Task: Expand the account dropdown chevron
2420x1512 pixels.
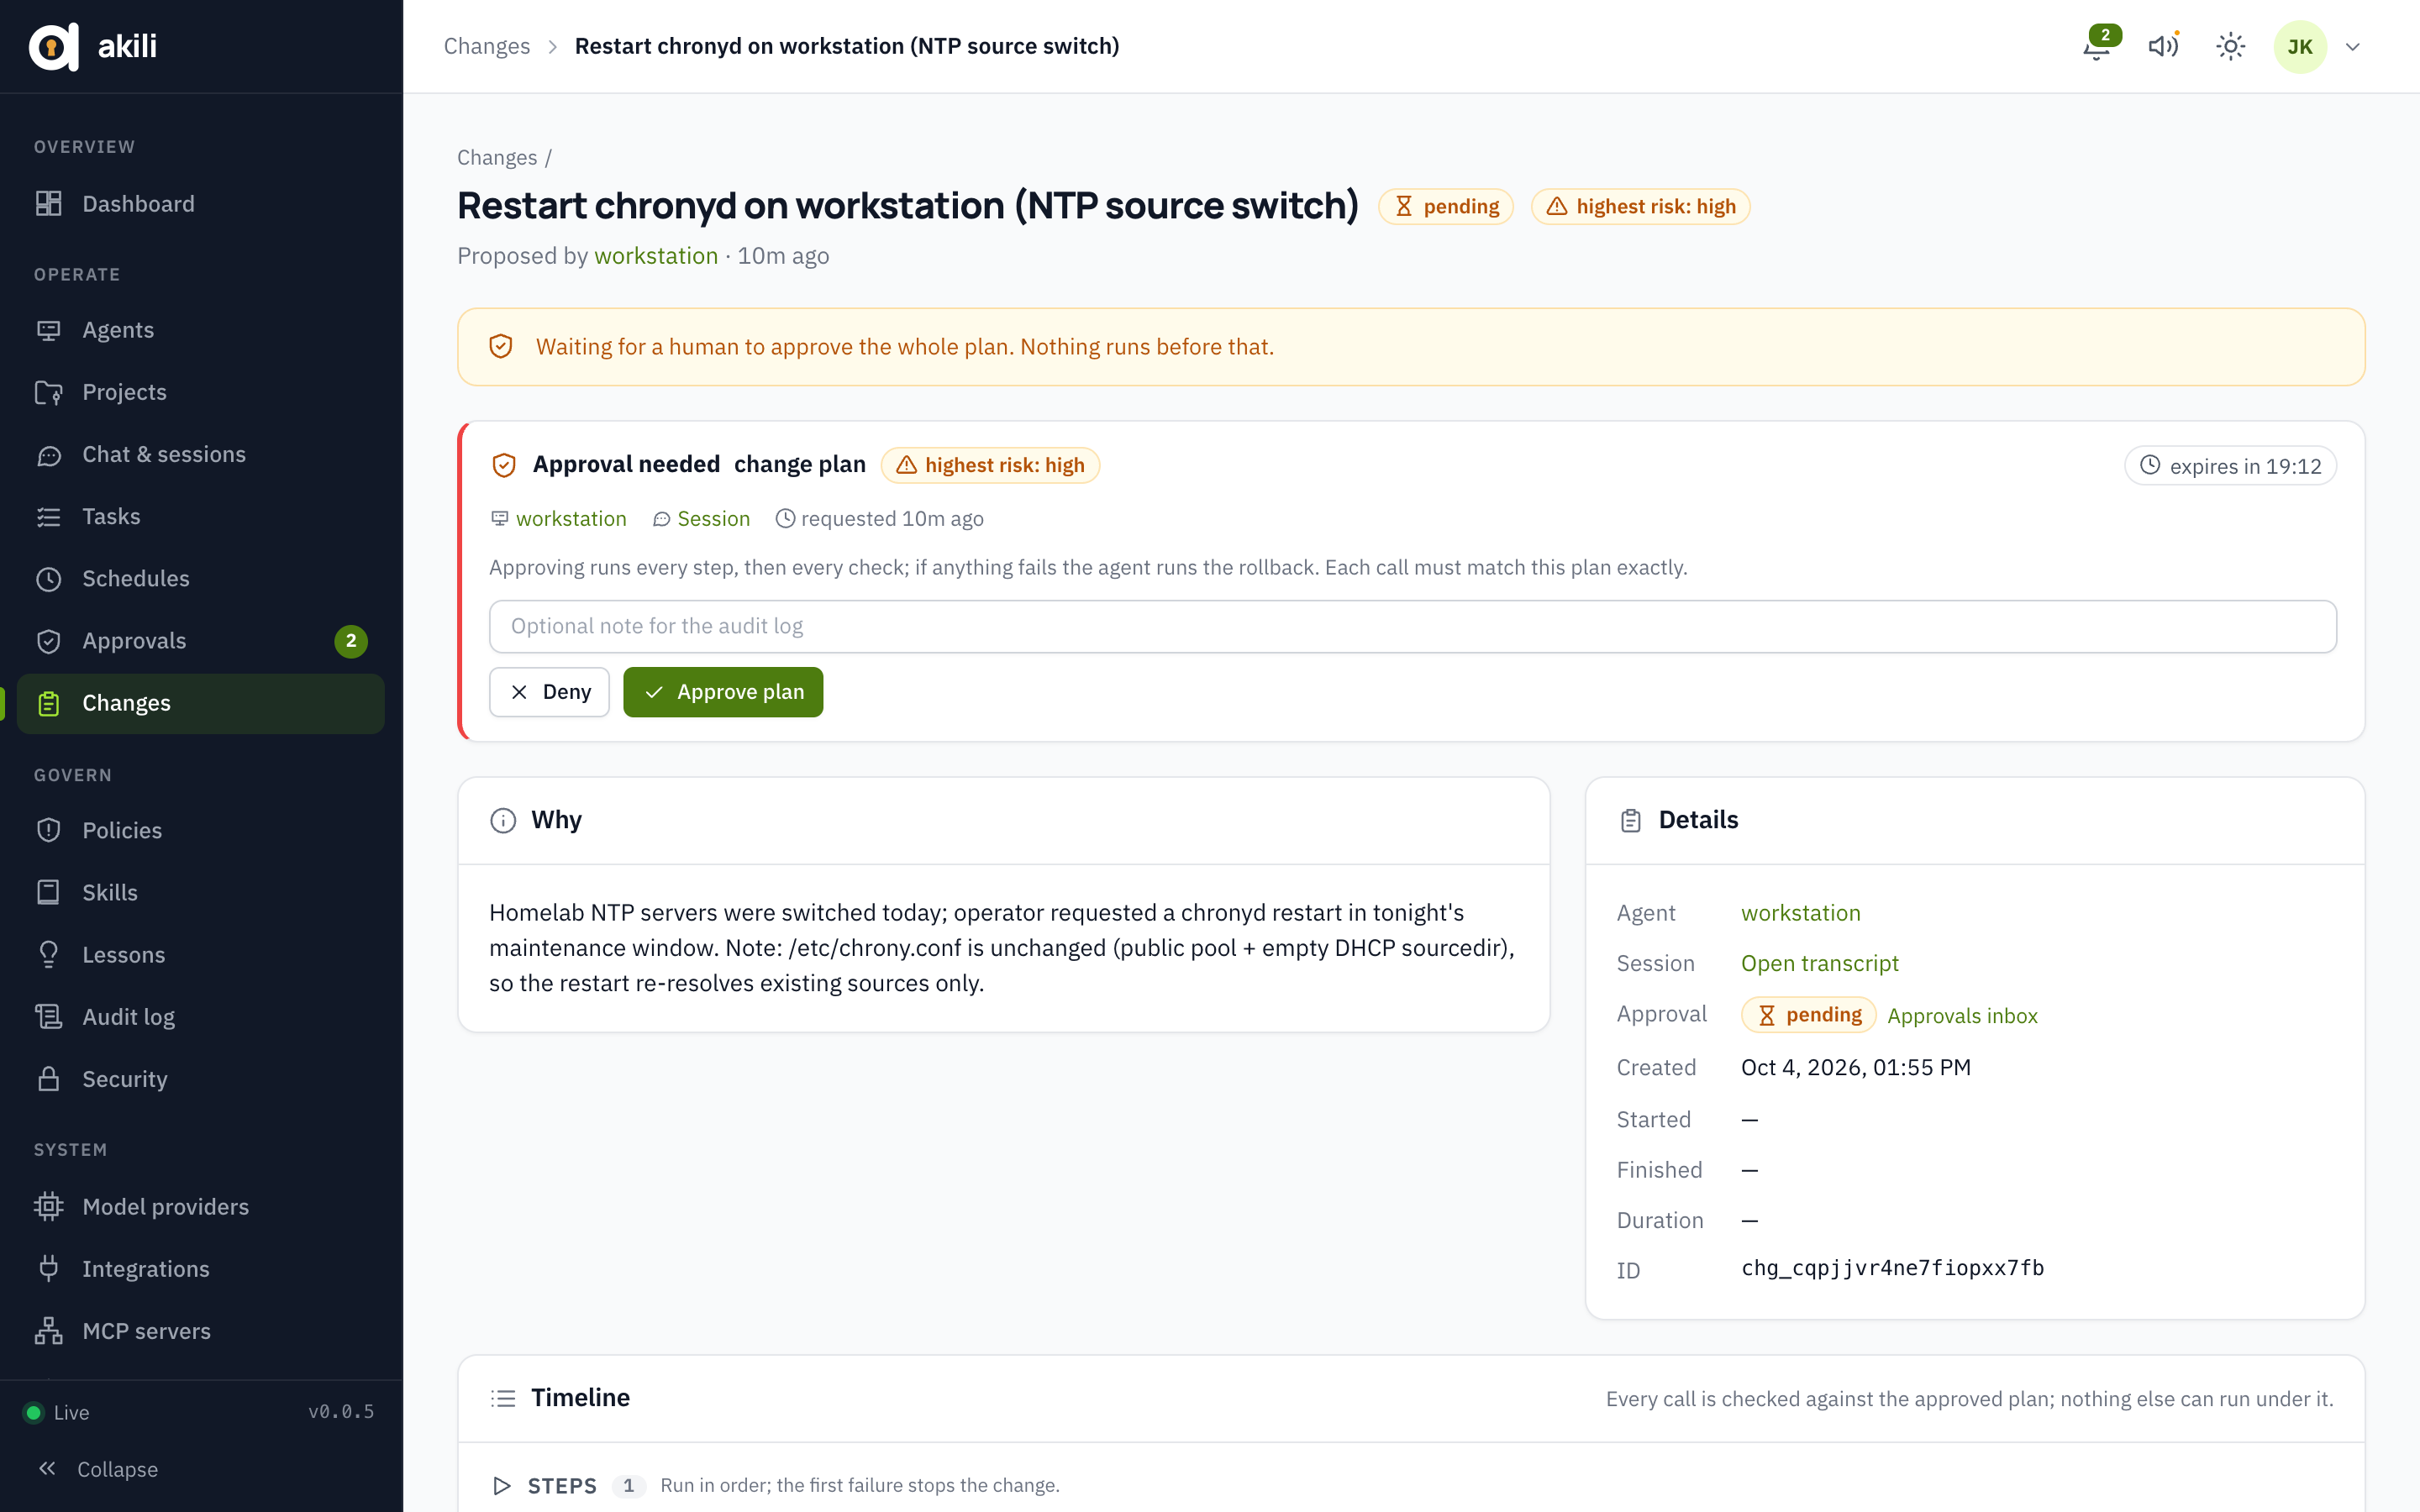Action: [2353, 47]
